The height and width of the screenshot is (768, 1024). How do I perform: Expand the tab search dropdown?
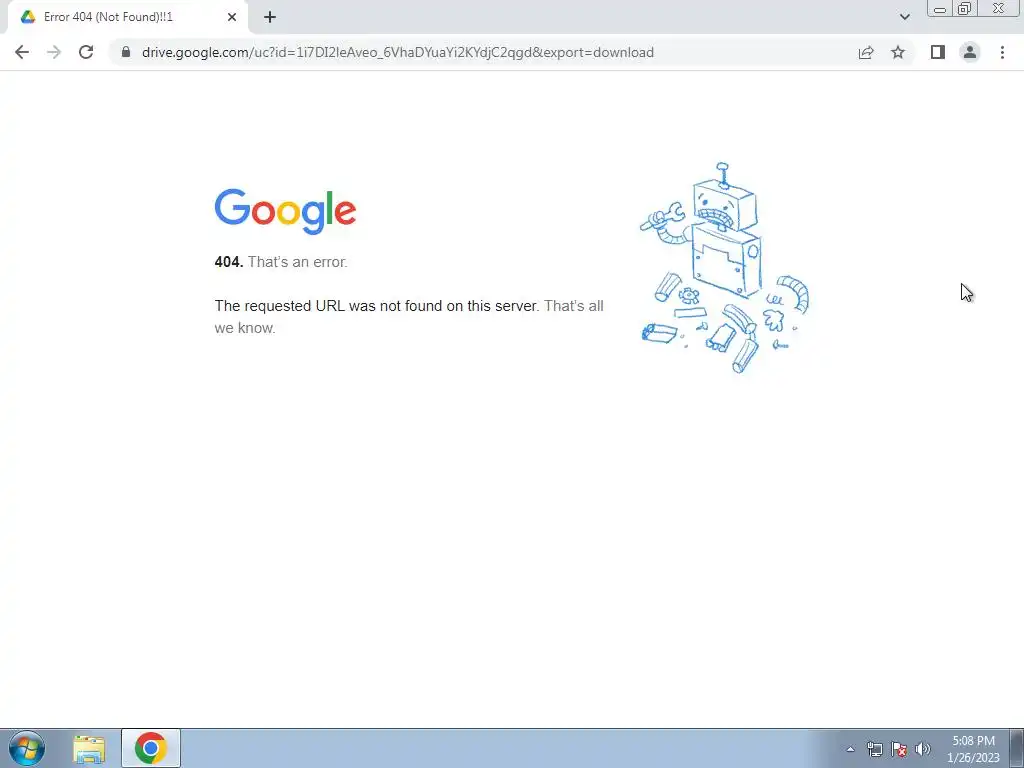904,17
